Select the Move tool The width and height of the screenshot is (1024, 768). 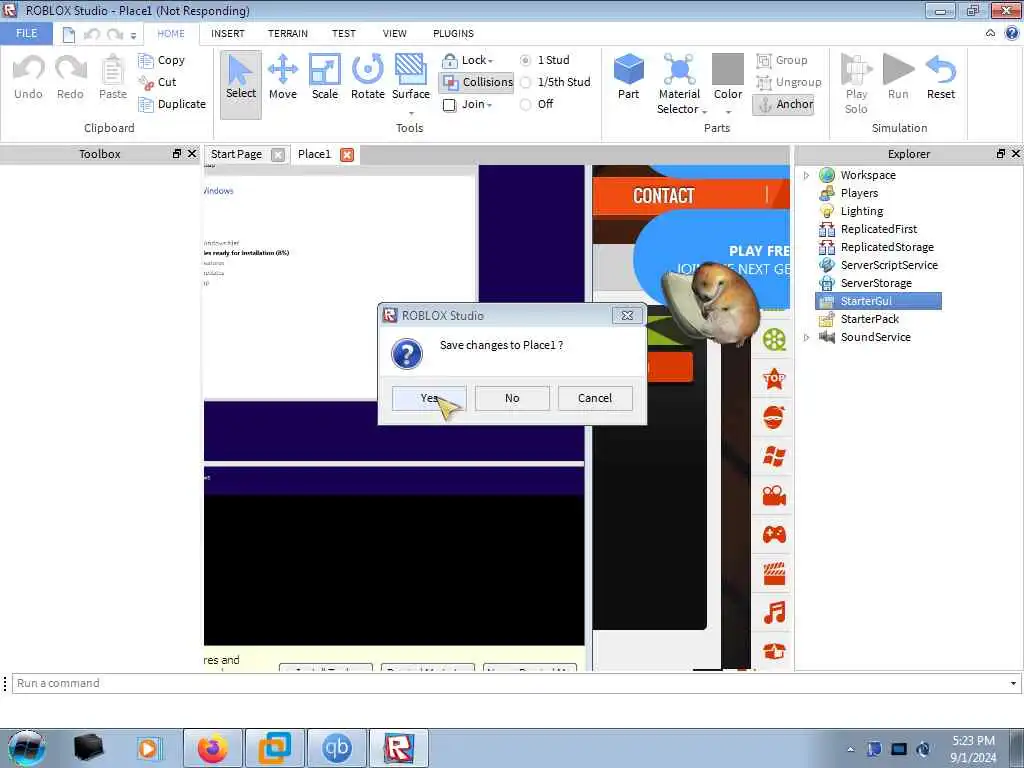(x=283, y=78)
